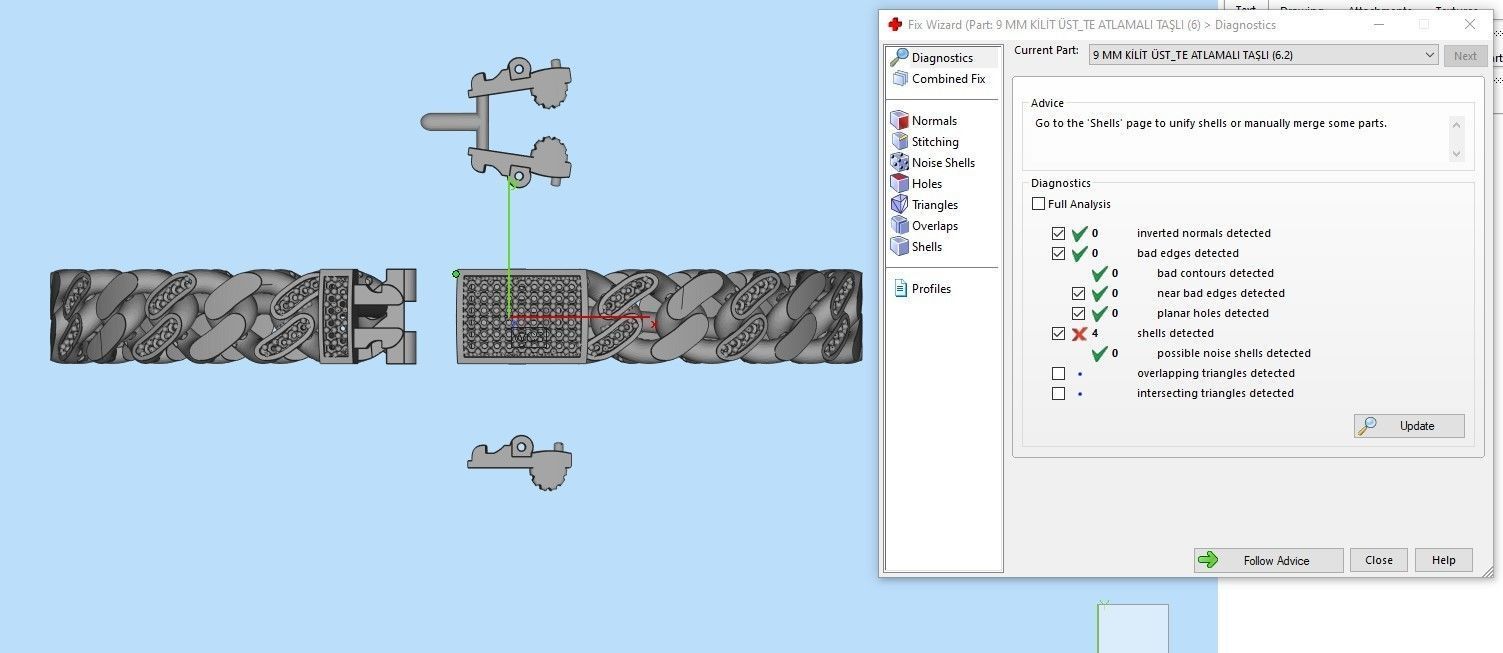Screen dimensions: 1503x653
Task: Click green checkmark beside inverted normals detected
Action: click(1079, 234)
